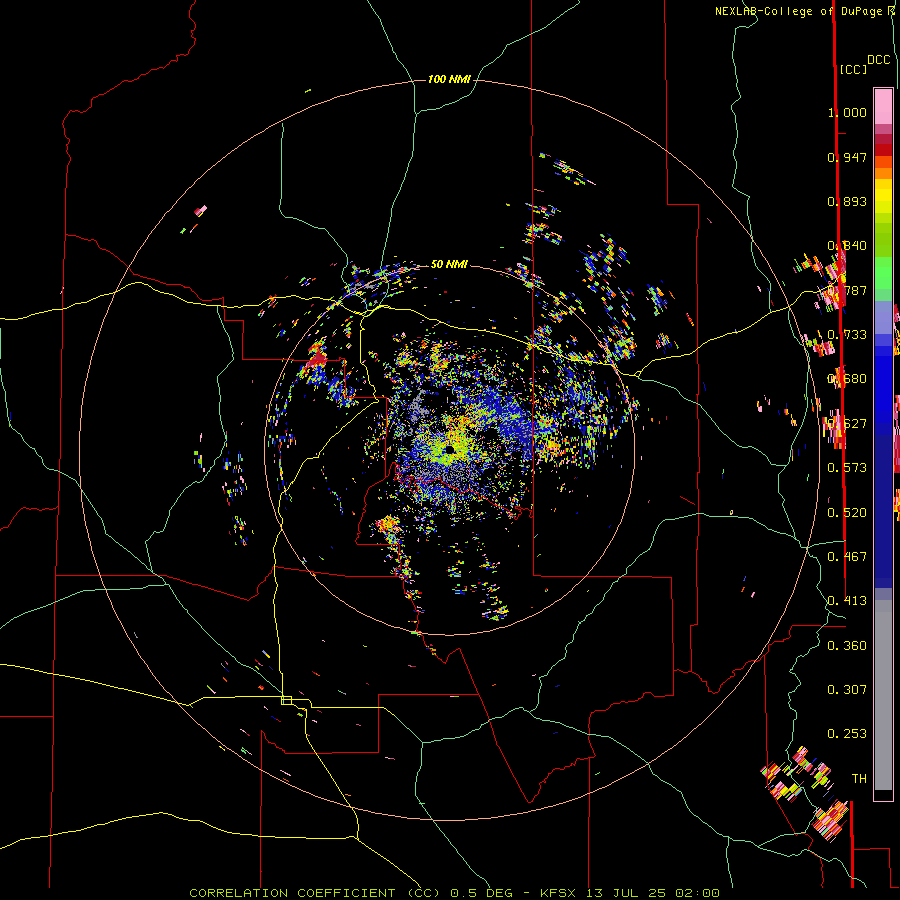Click the 0.307 scale value

(x=847, y=690)
